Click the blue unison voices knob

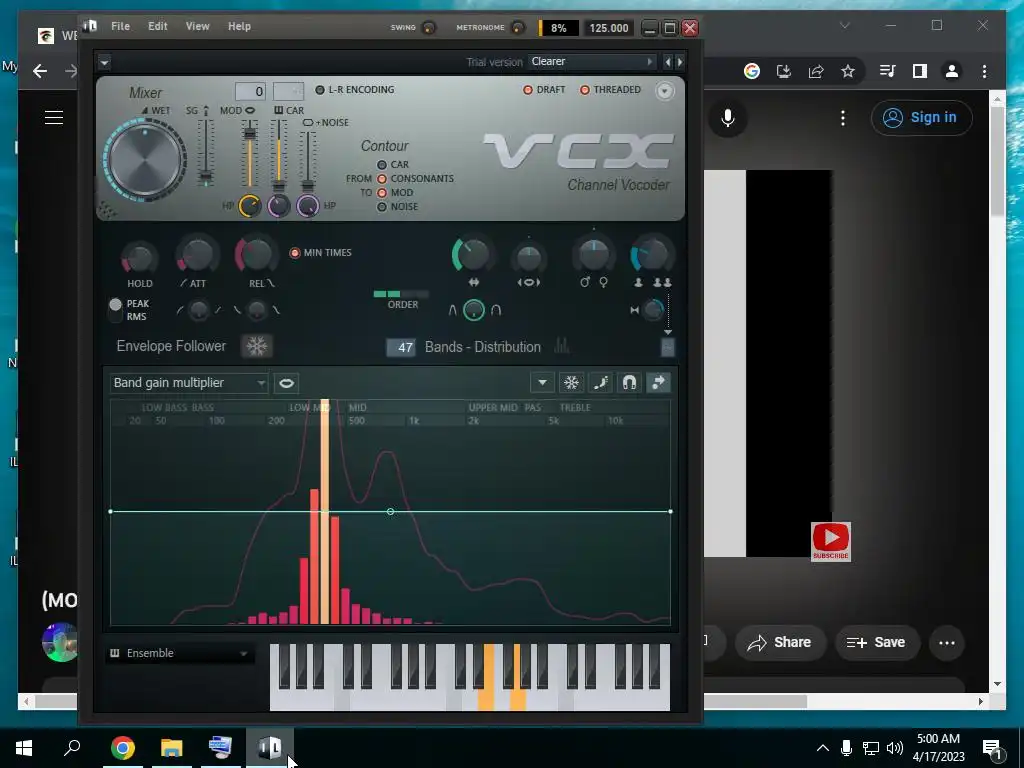click(651, 255)
